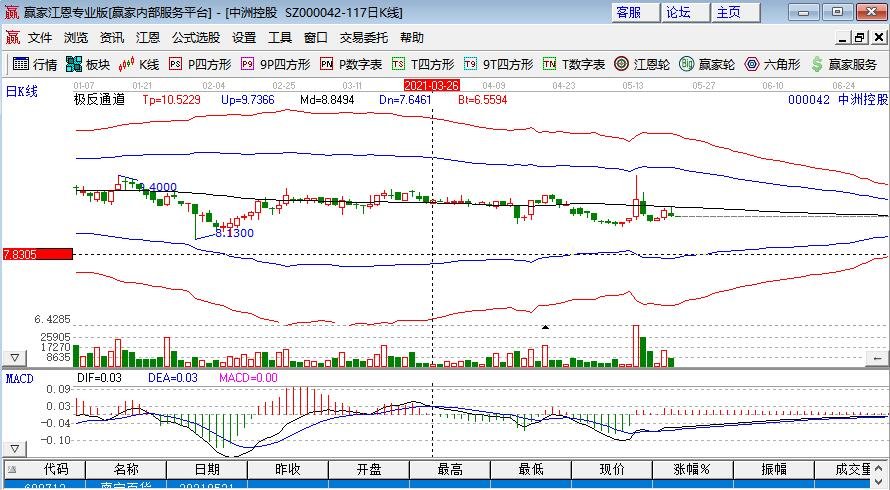Screen dimensions: 890x490
Task: Click the MACD indicator label
Action: 19,379
